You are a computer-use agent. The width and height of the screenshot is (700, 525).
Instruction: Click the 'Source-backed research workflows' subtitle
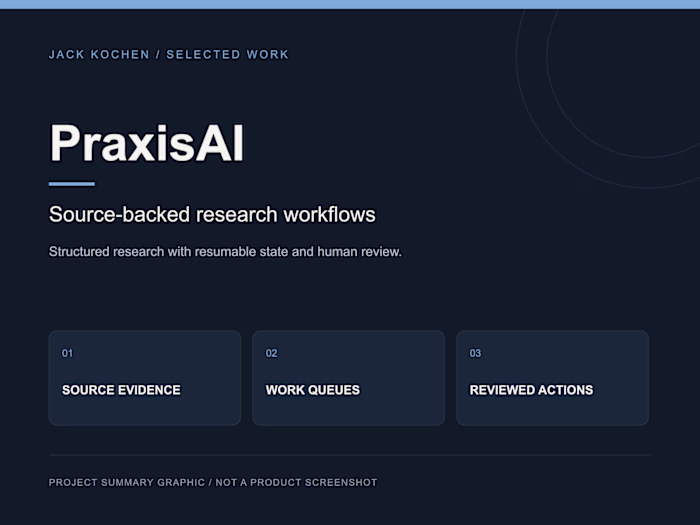tap(212, 214)
